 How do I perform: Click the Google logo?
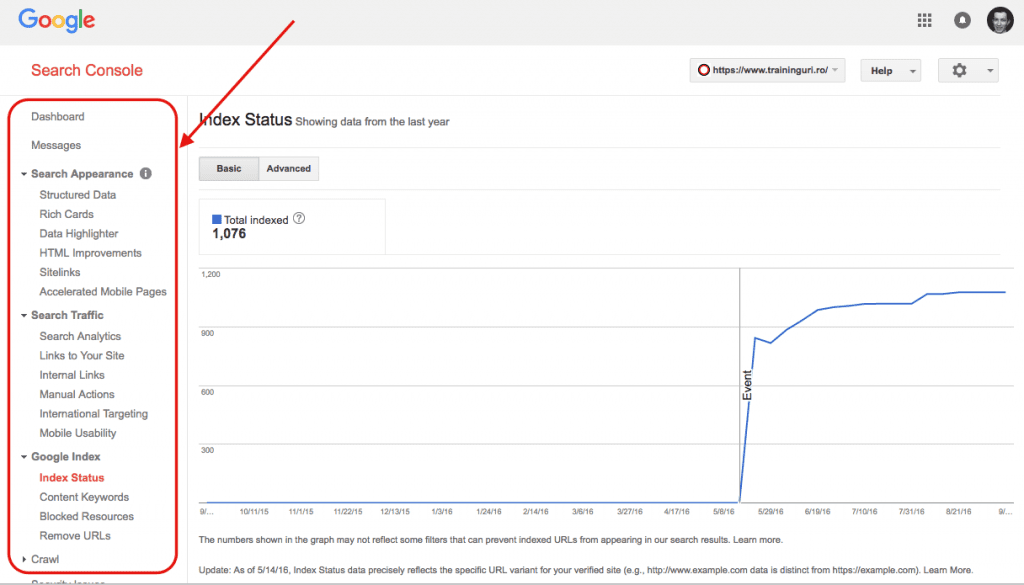[56, 20]
